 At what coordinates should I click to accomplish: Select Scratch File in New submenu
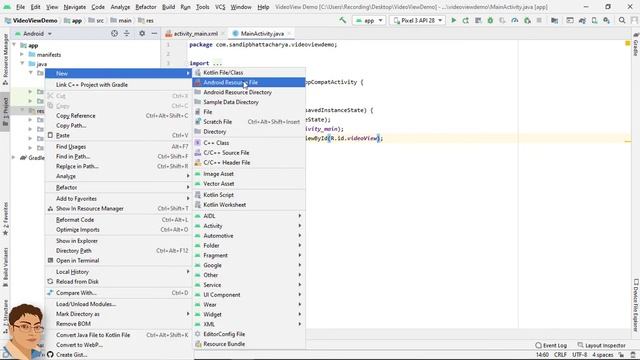tap(249, 122)
